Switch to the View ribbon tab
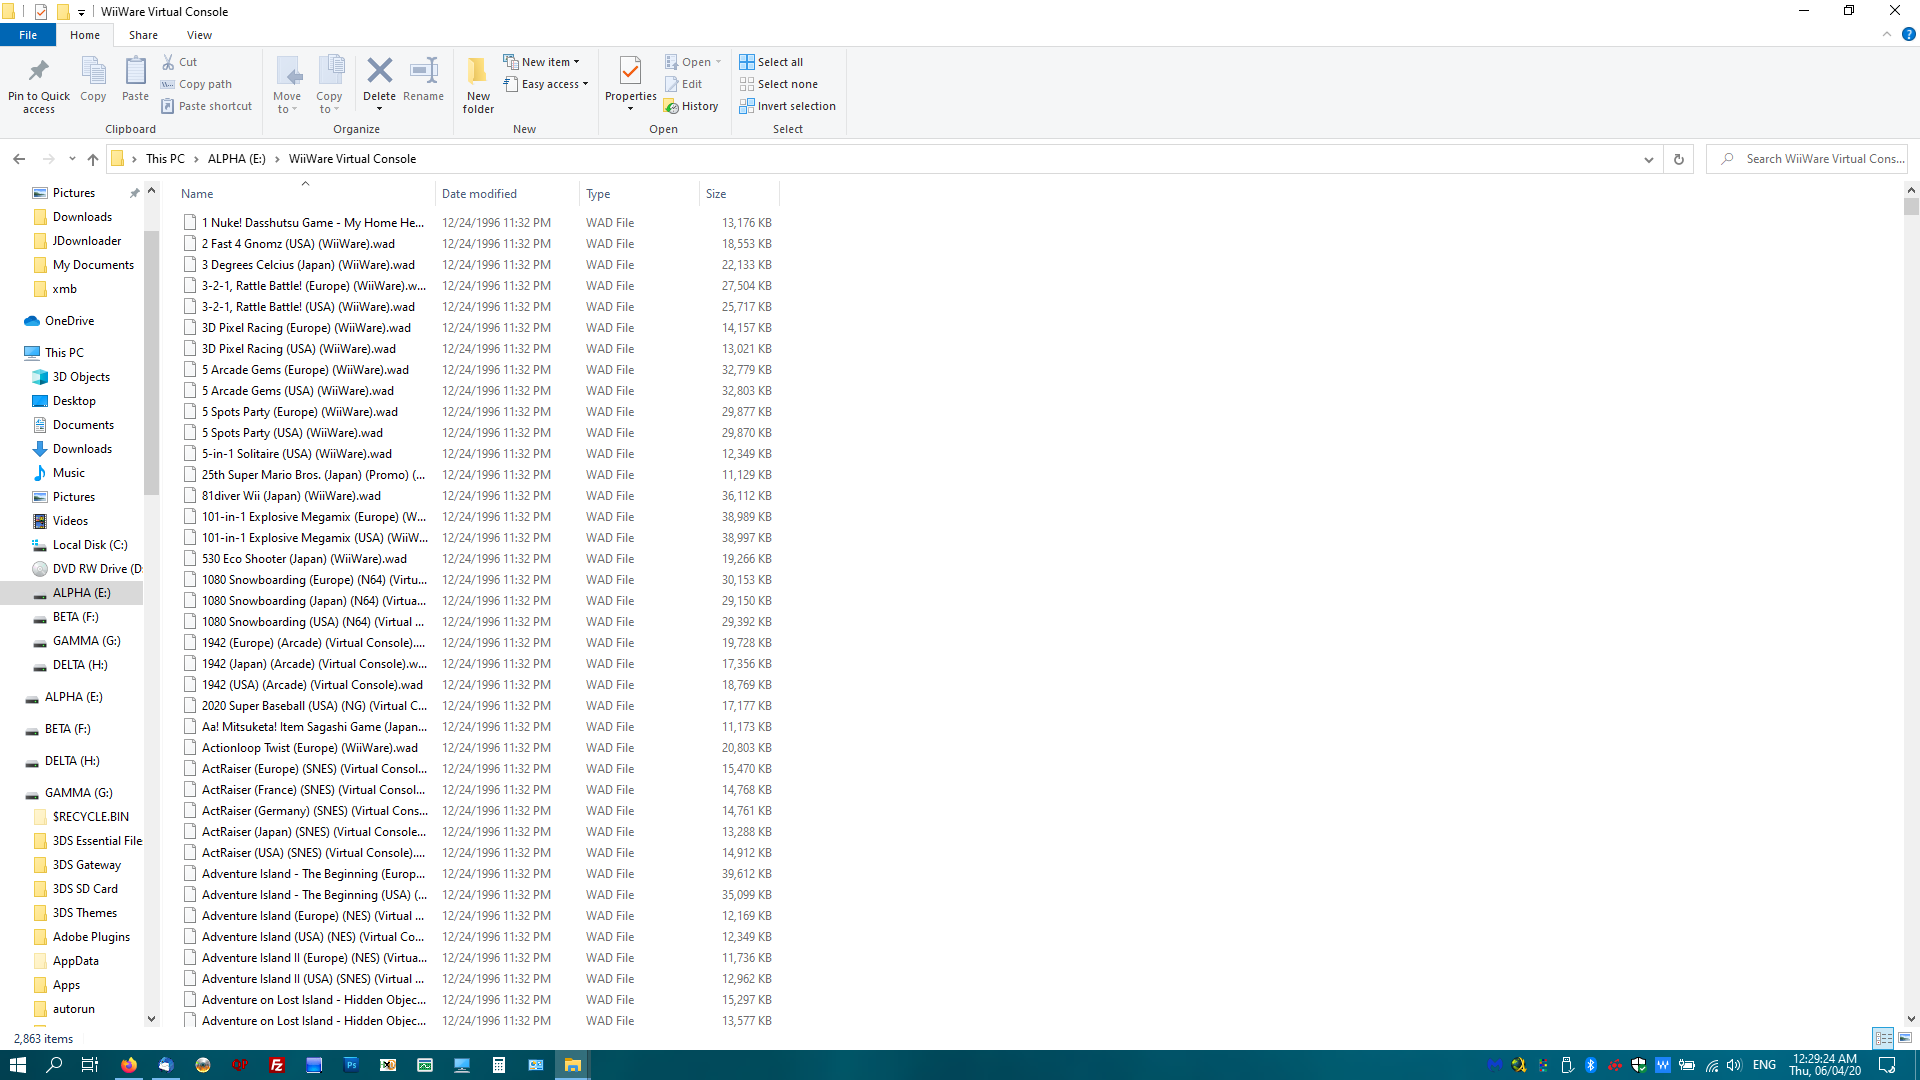Viewport: 1920px width, 1080px height. 199,35
